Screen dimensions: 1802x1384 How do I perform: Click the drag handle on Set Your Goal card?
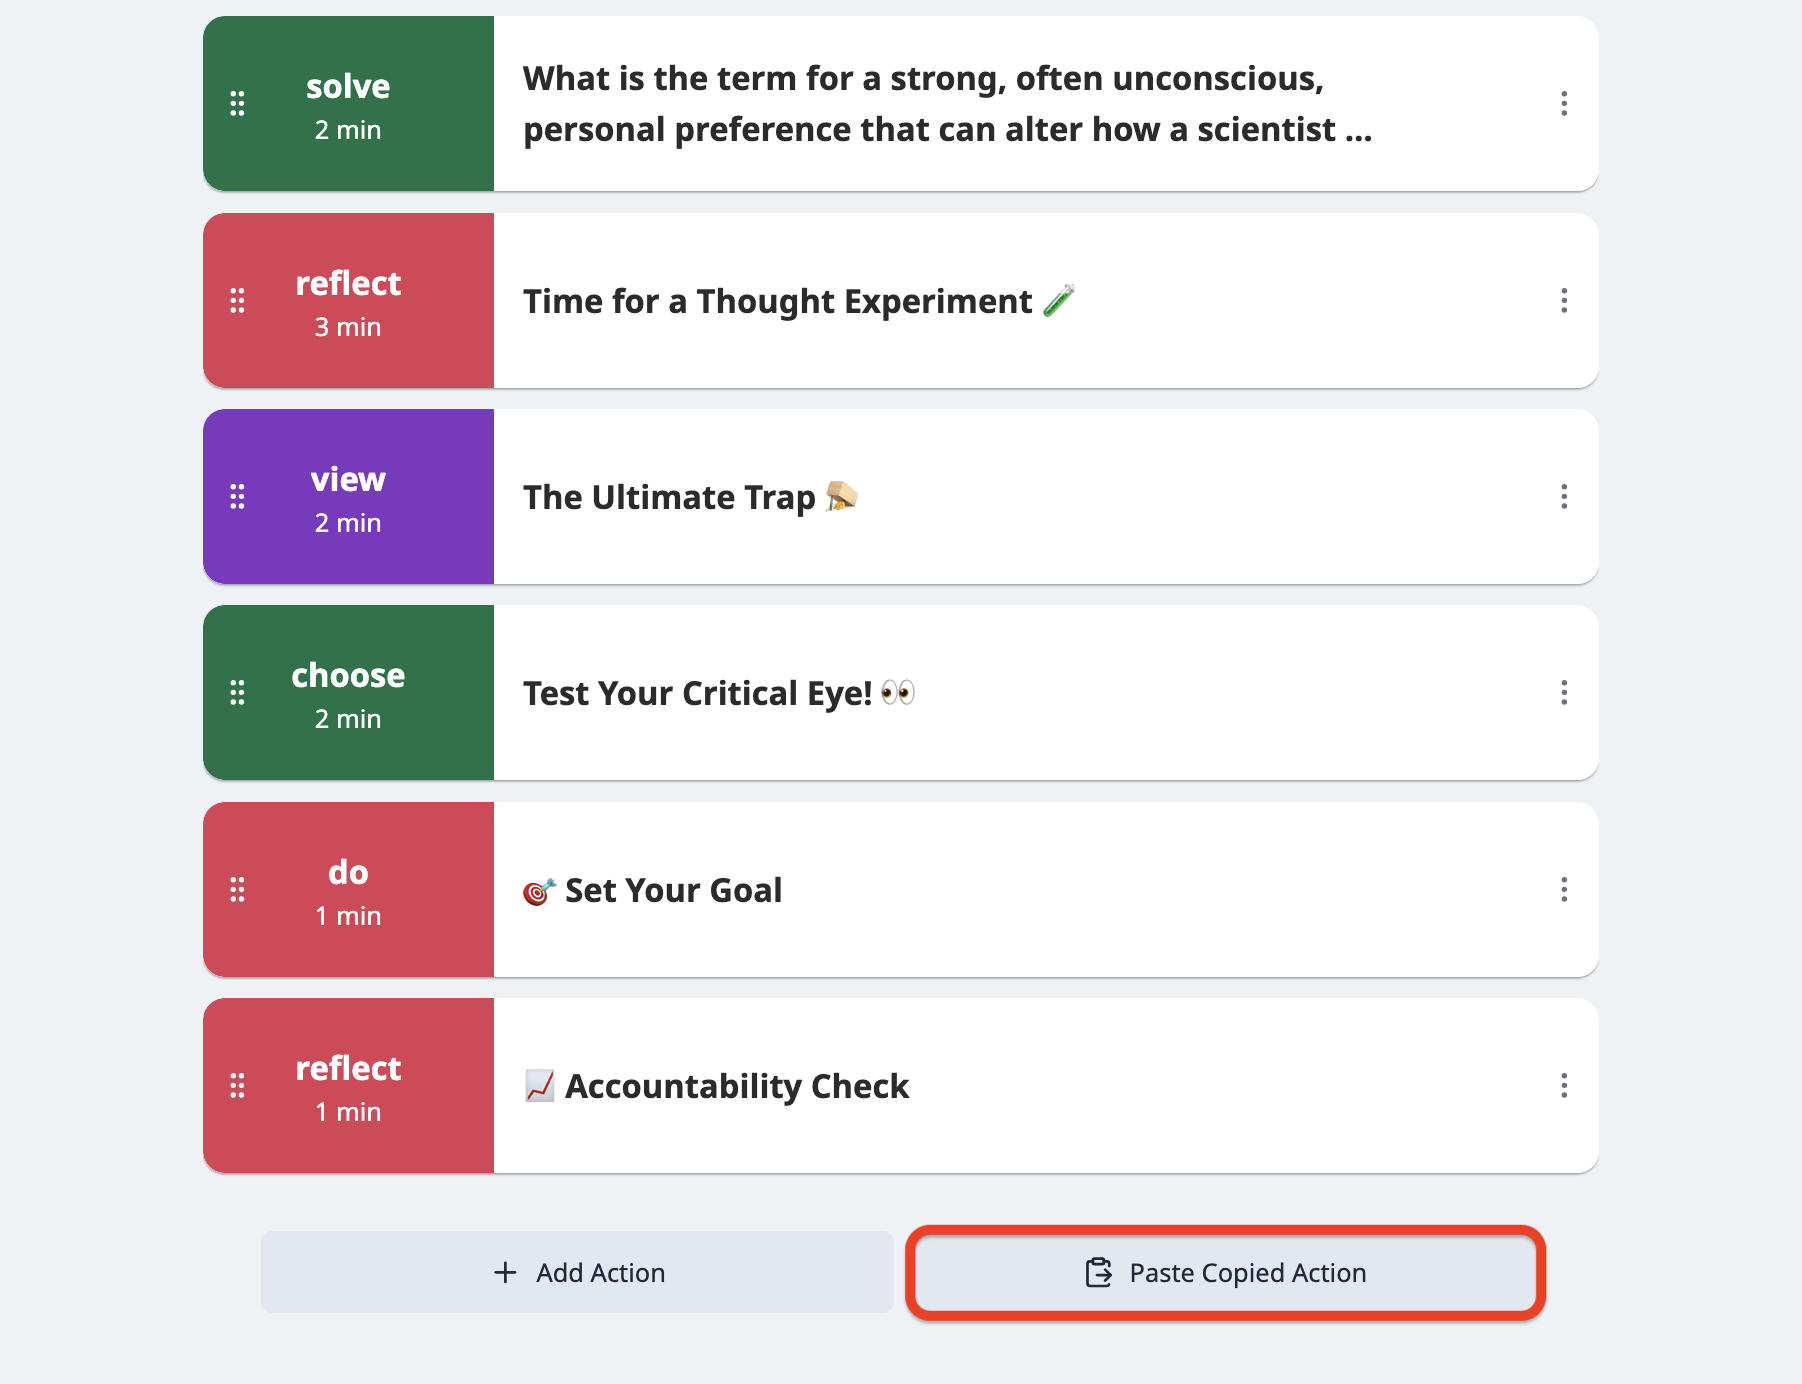coord(237,890)
